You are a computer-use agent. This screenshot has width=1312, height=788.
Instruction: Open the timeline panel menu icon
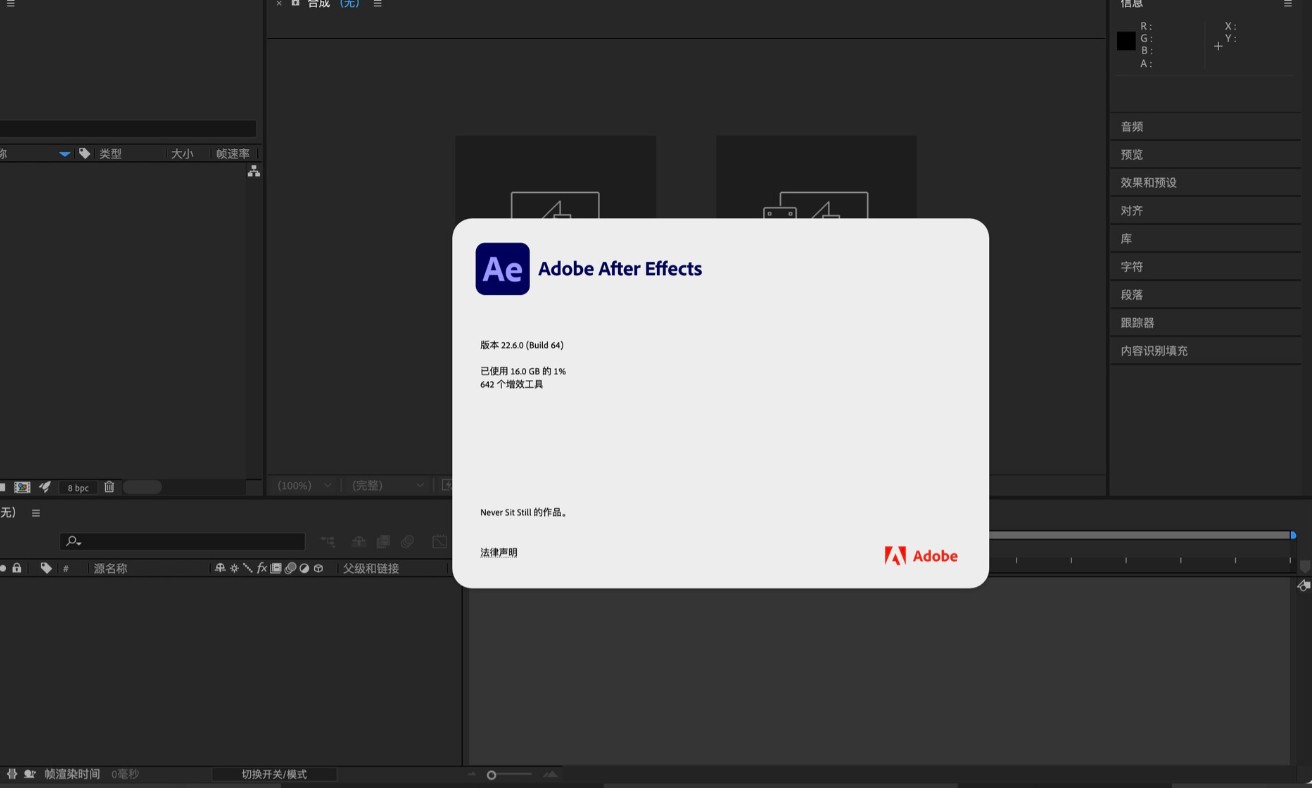click(36, 513)
